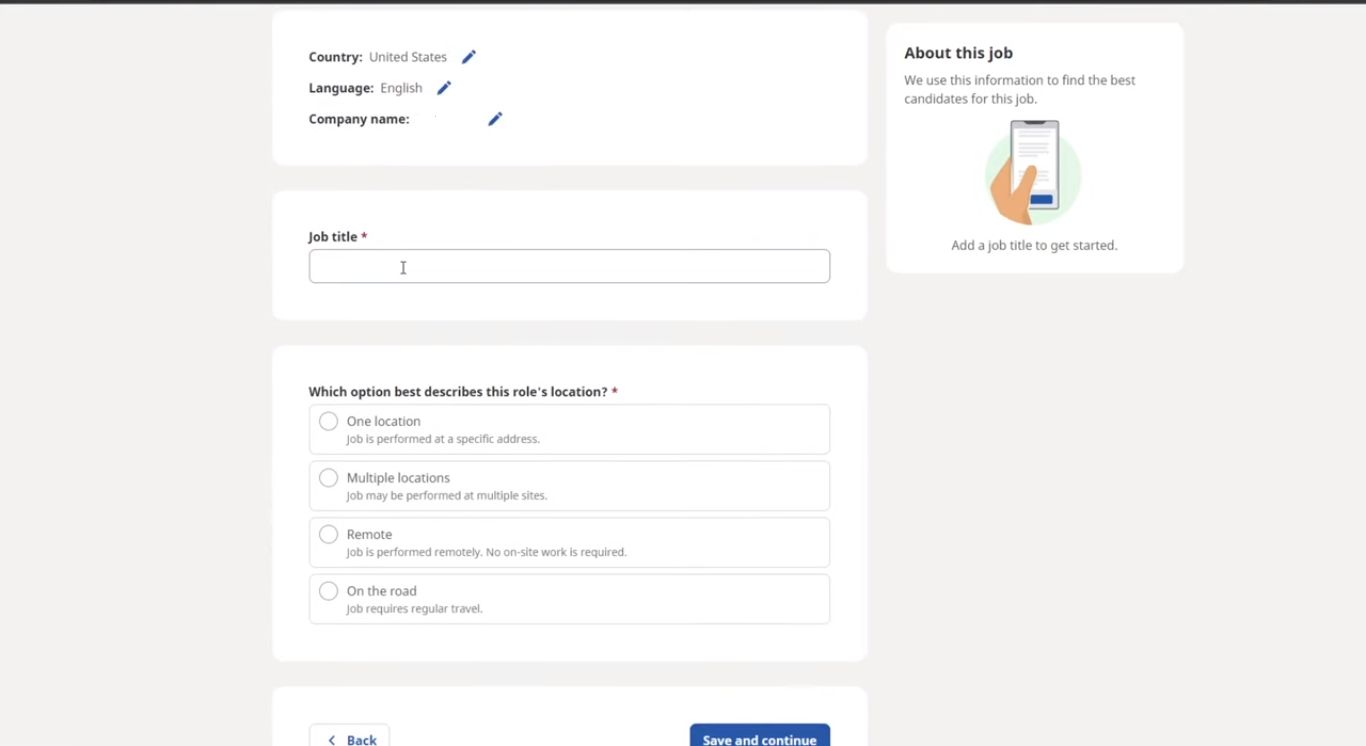Click the Save and continue button
Screen dimensions: 1366x746
(x=758, y=738)
